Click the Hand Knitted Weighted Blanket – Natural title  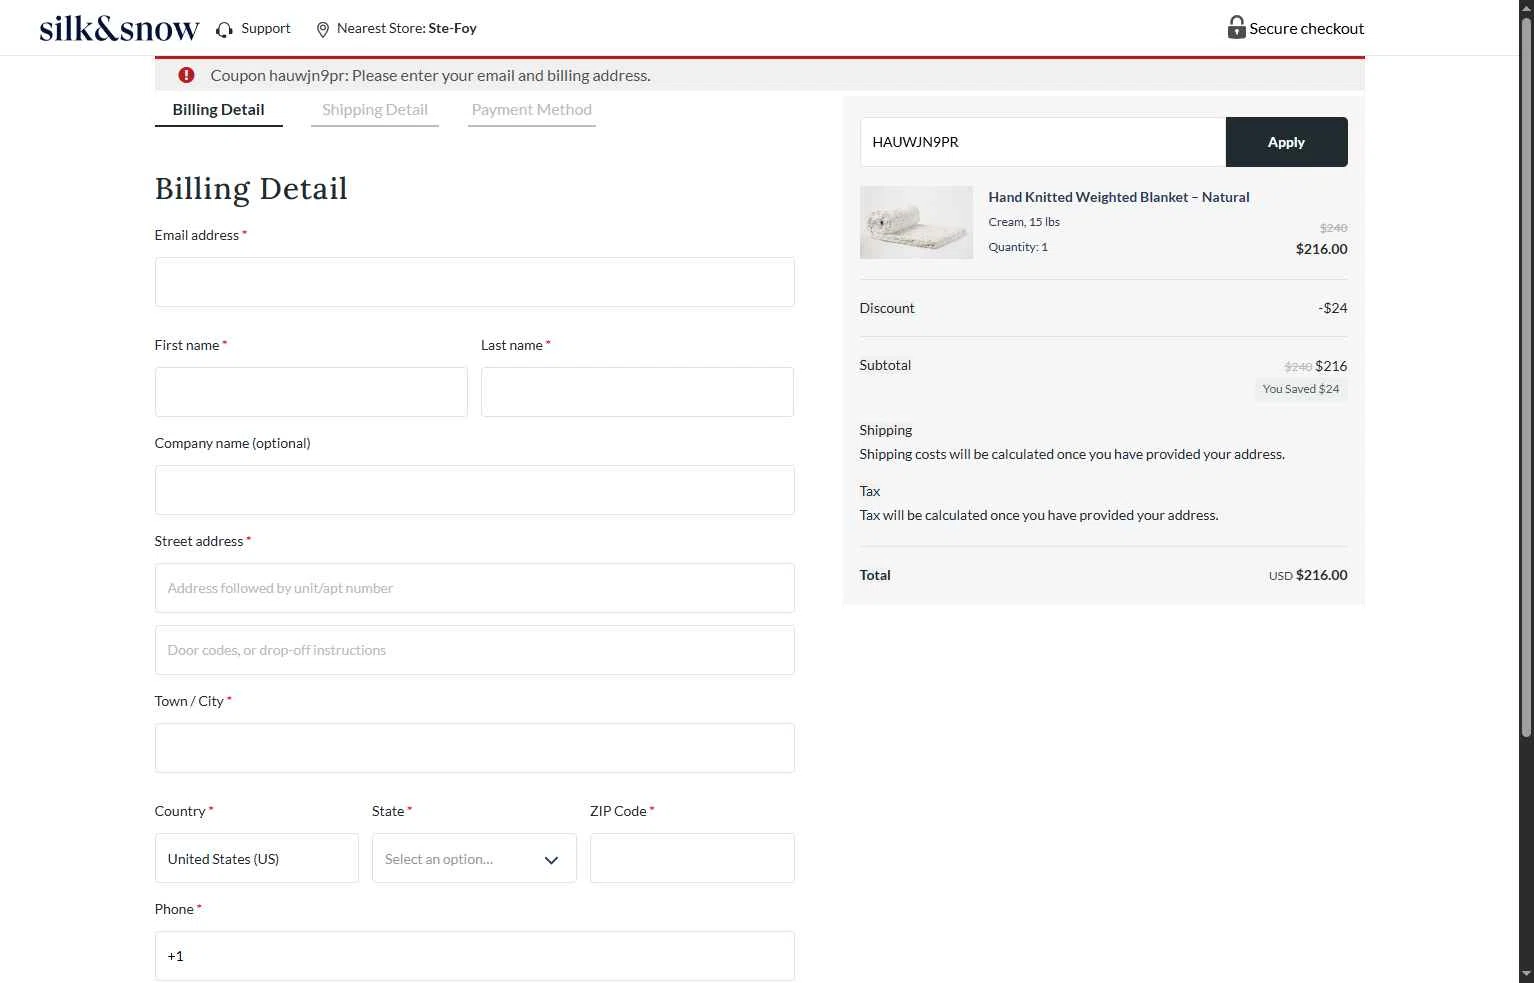[x=1119, y=197]
